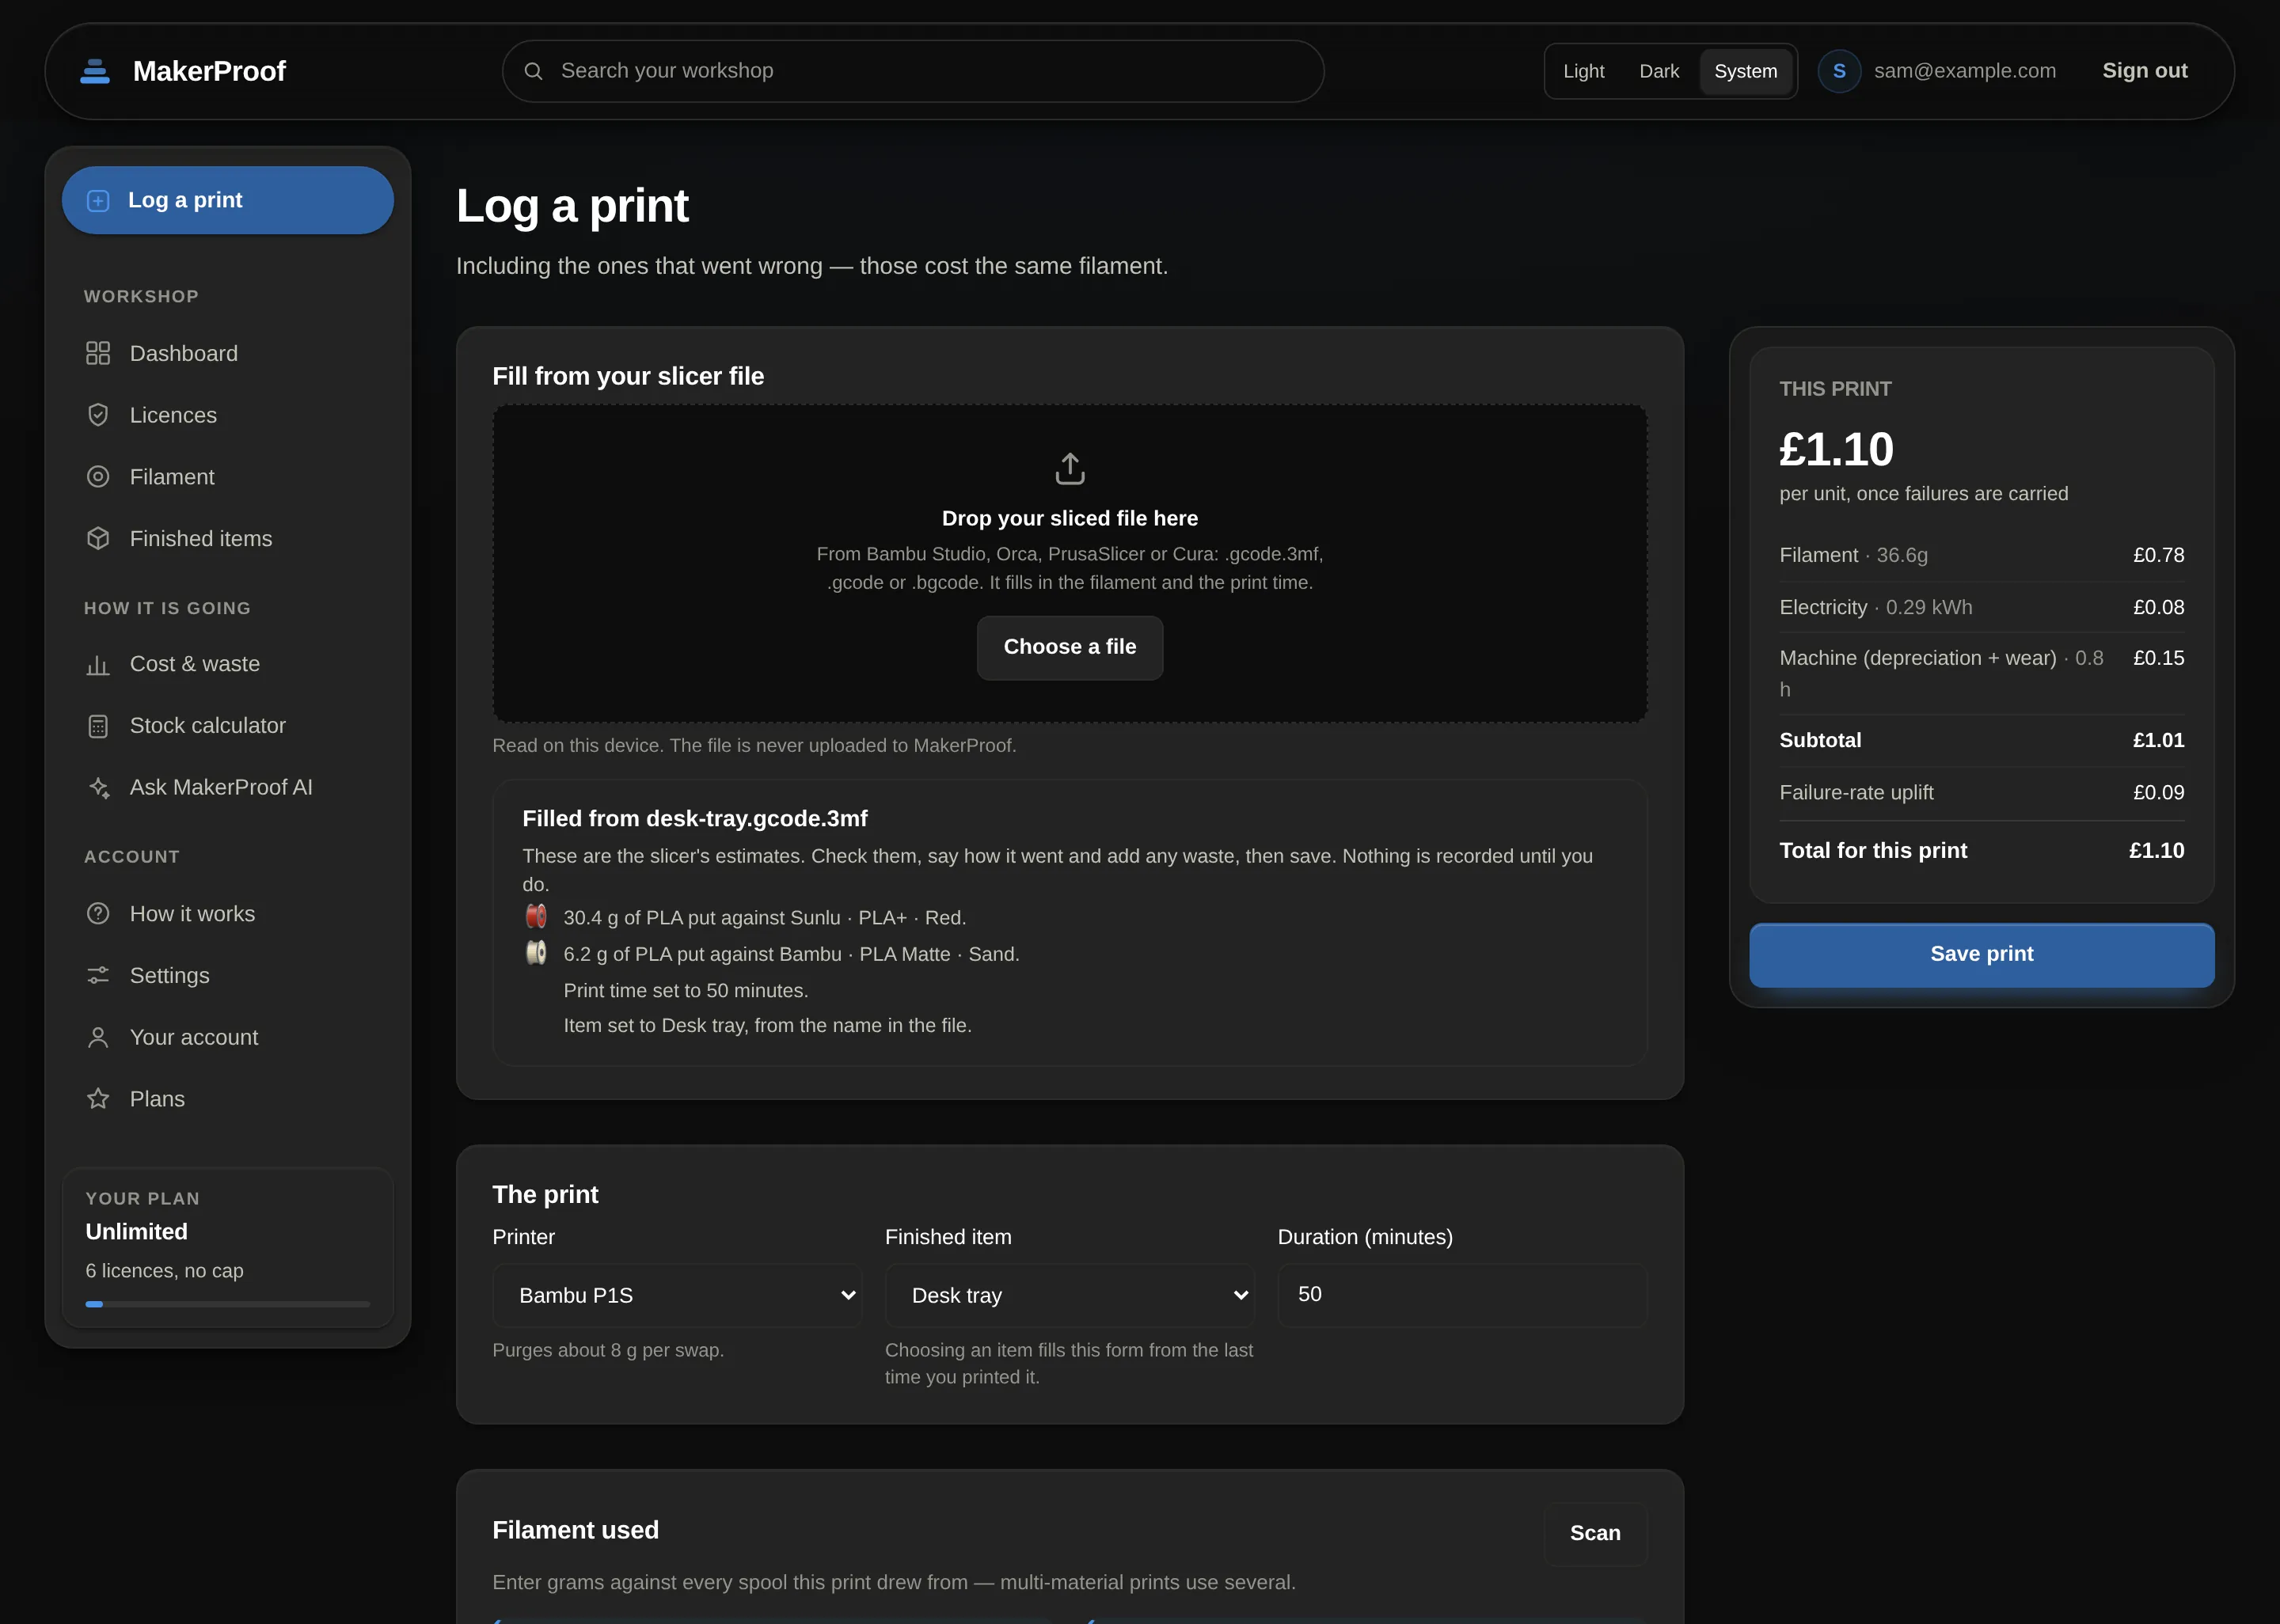The image size is (2280, 1624).
Task: Click the Scan button in Filament used
Action: pos(1595,1533)
